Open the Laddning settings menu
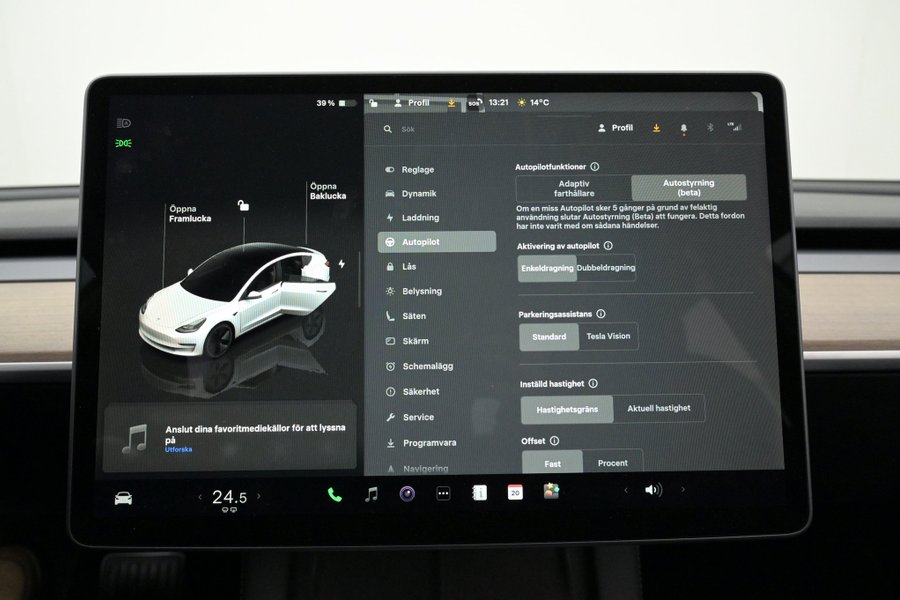 tap(420, 218)
